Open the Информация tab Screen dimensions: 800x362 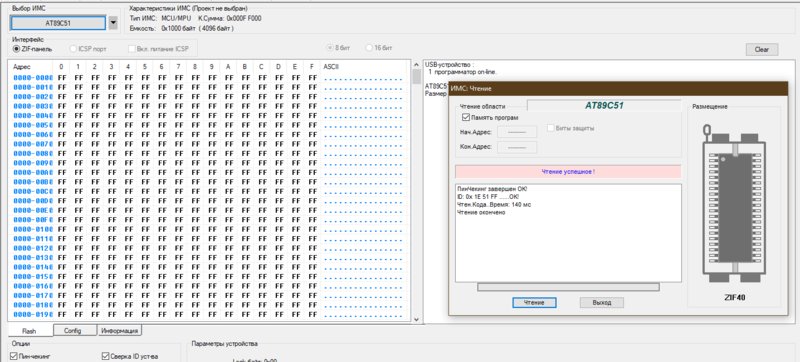click(x=119, y=330)
